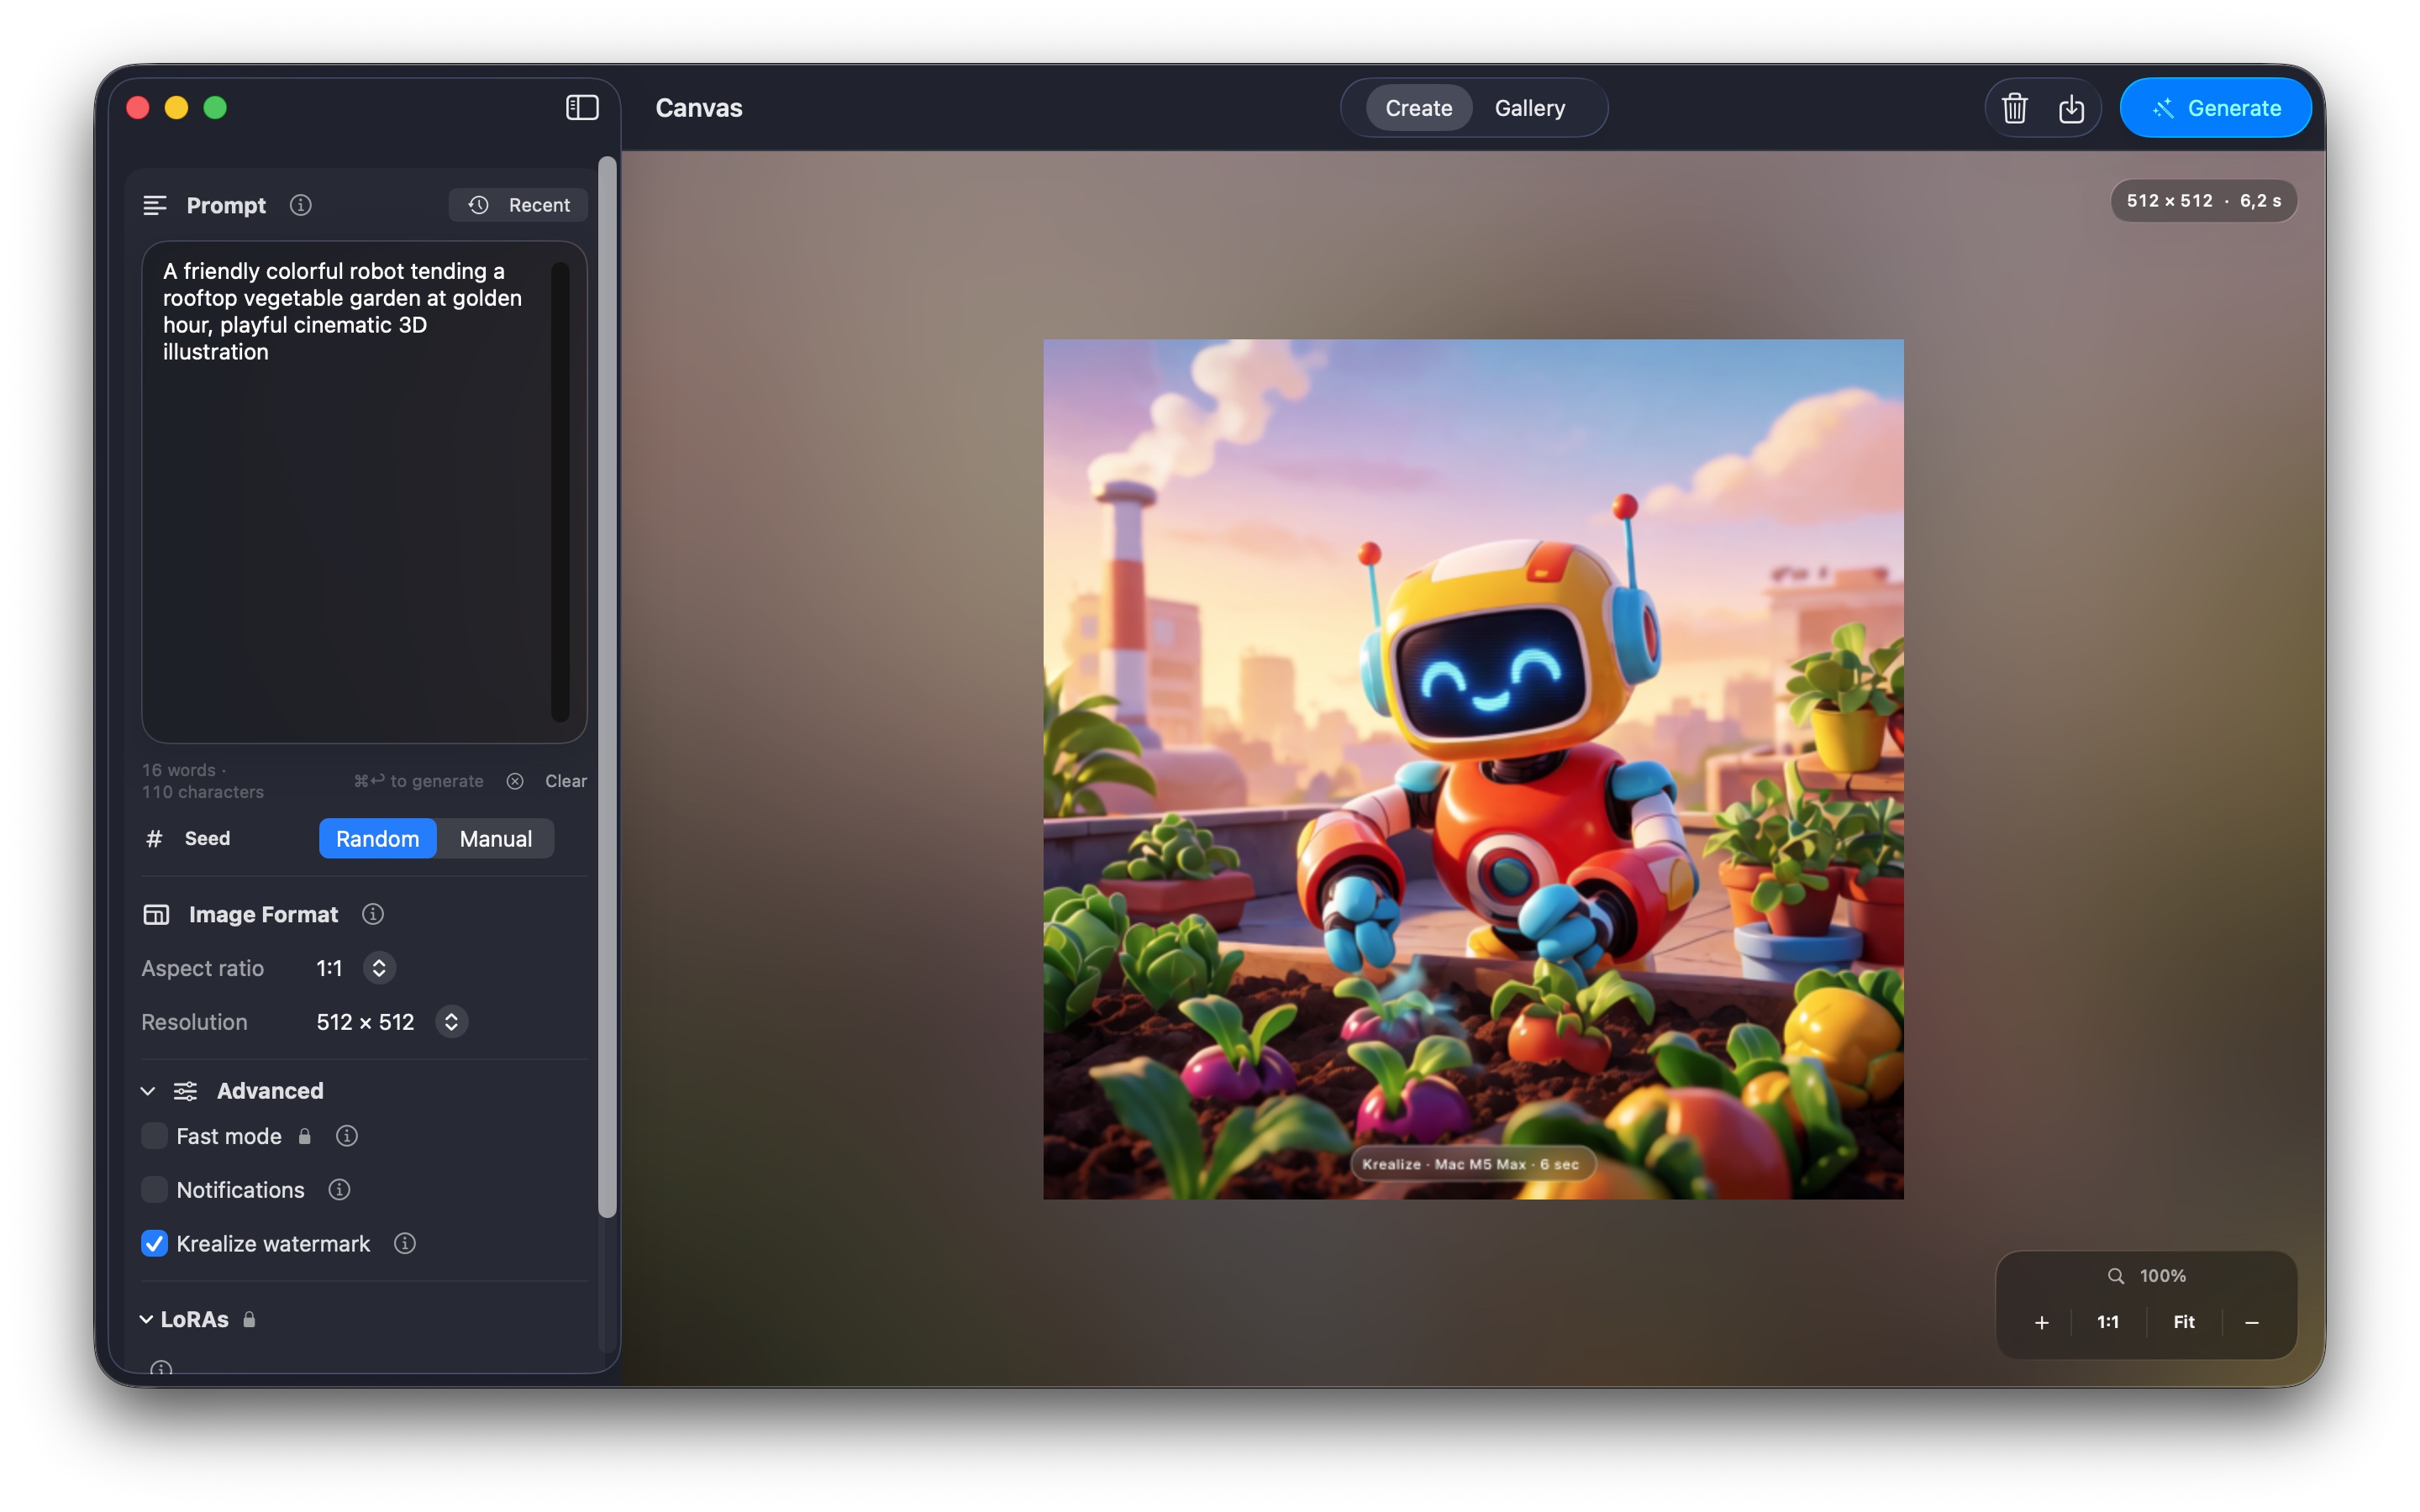2420x1512 pixels.
Task: Click the generated robot garden image
Action: coord(1473,769)
